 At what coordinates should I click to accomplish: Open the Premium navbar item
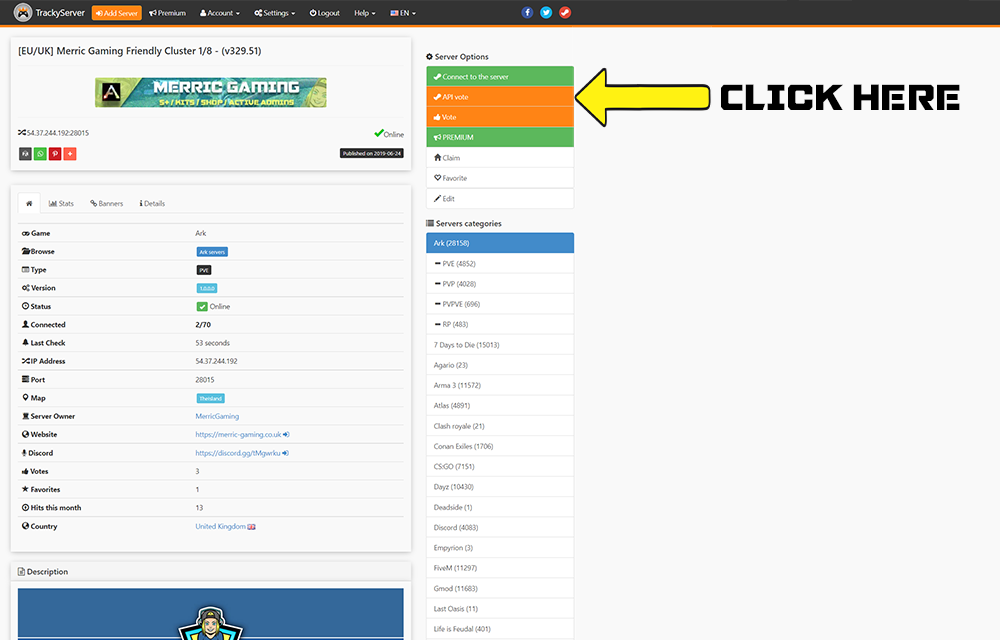[x=168, y=13]
